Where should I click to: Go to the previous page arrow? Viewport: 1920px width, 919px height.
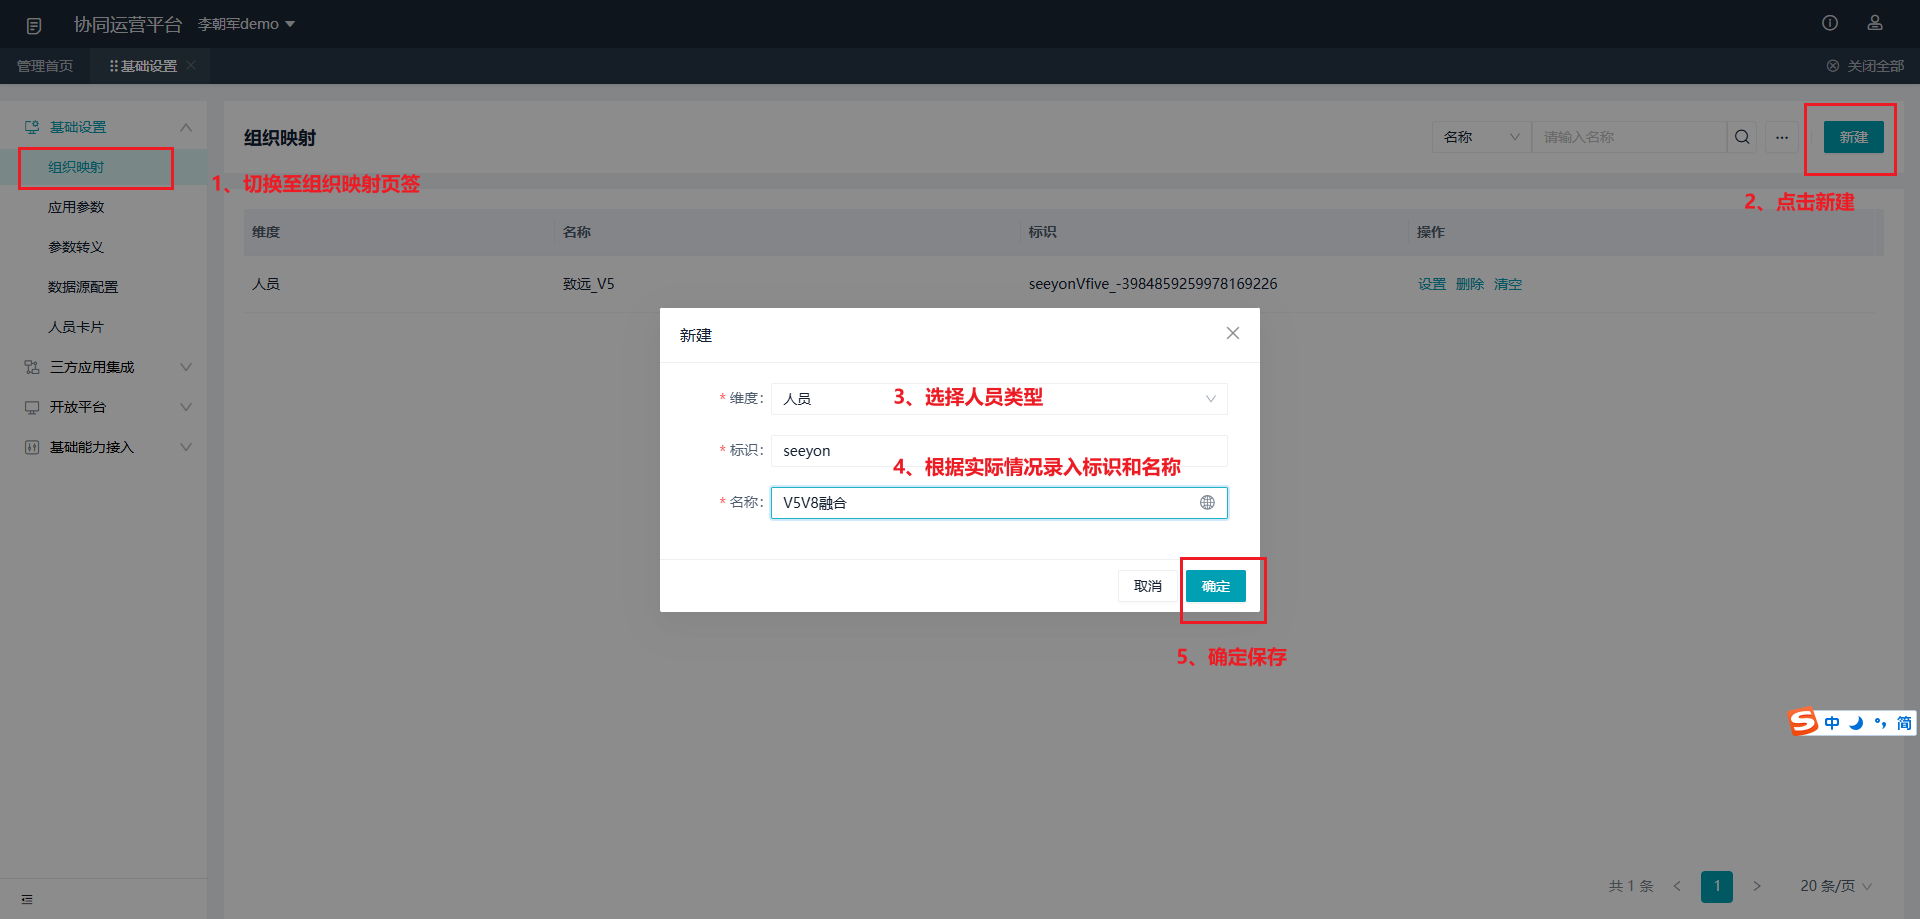click(x=1677, y=886)
